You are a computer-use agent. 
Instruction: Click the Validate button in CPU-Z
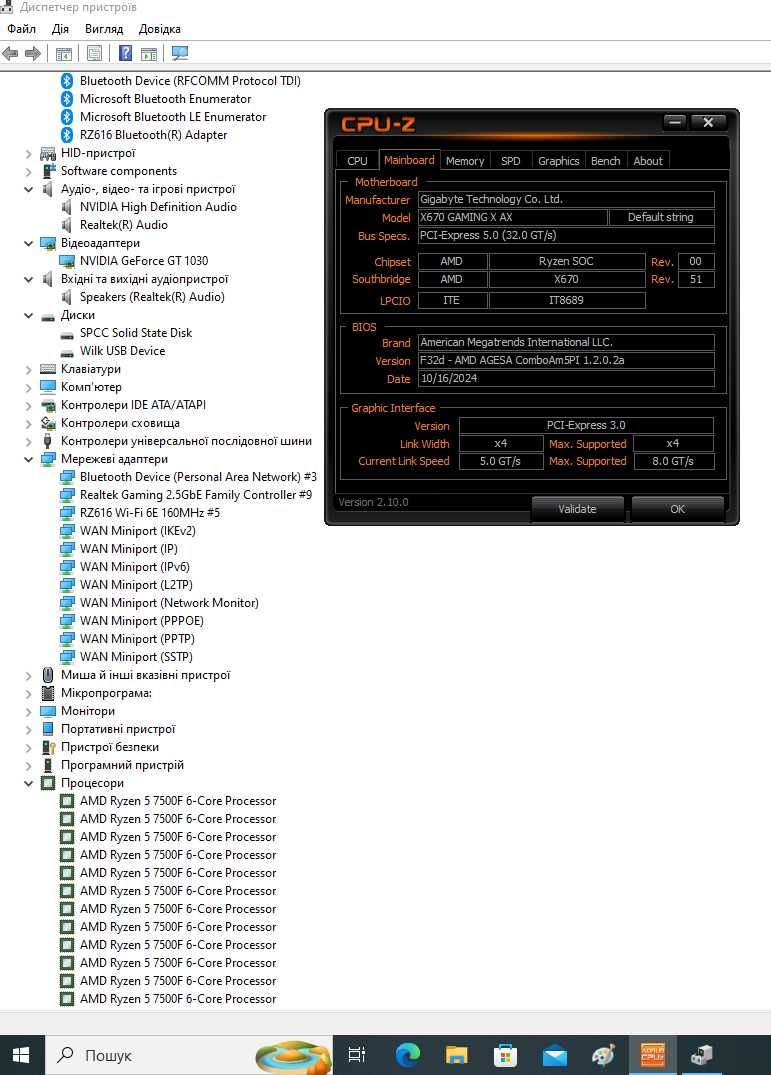pos(577,509)
